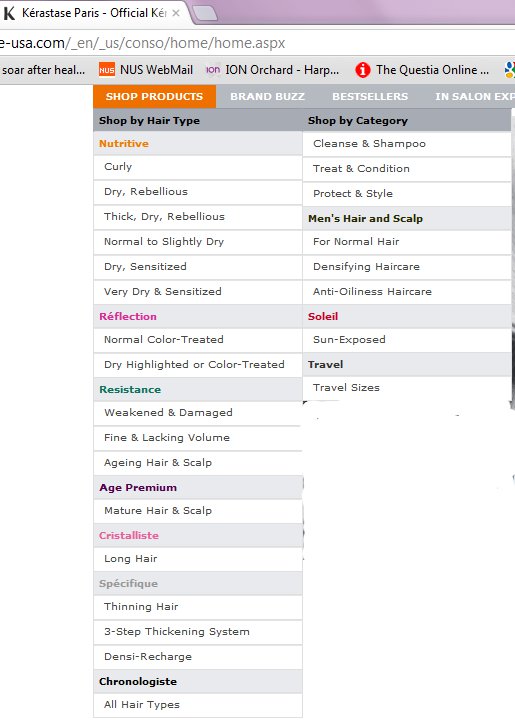Screen dimensions: 515x724
Task: Select Cleanse & Shampoo category
Action: point(406,144)
